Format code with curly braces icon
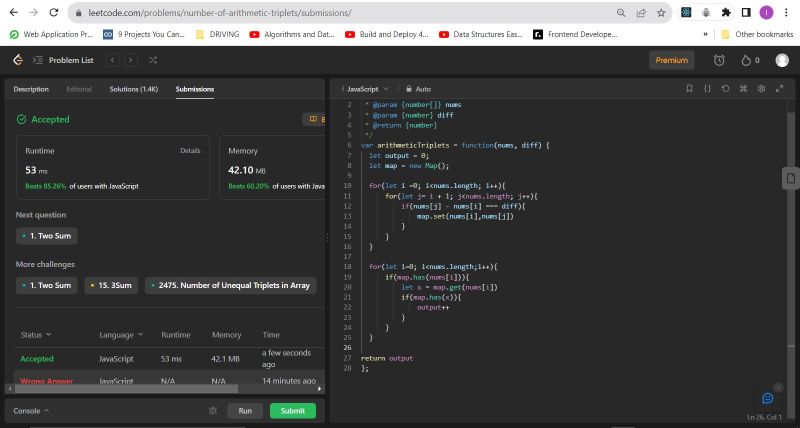800x428 pixels. pos(707,88)
